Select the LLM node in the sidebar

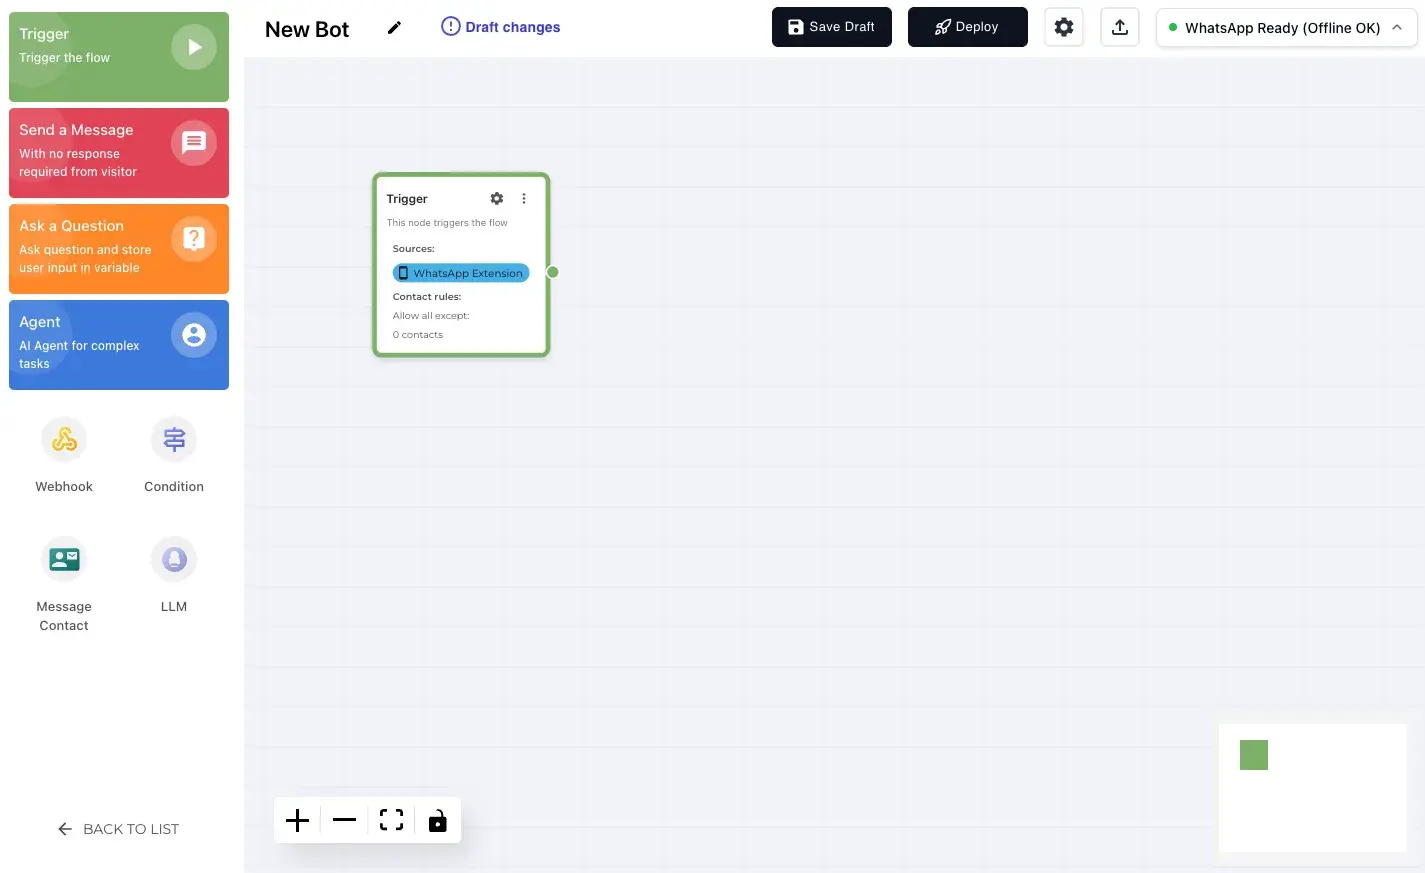(173, 558)
